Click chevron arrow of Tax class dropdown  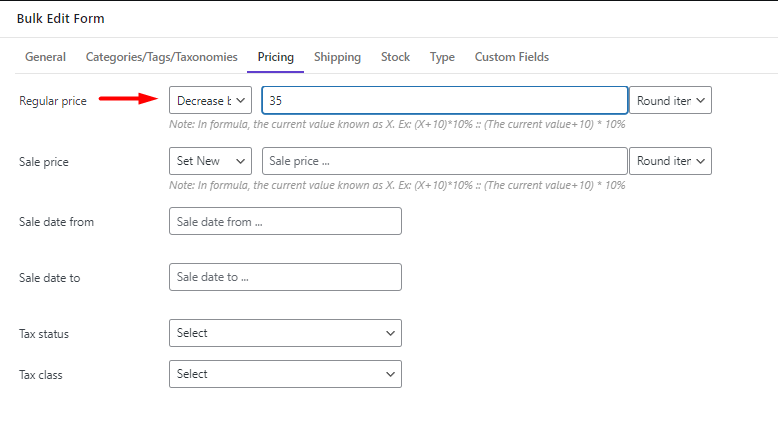390,375
